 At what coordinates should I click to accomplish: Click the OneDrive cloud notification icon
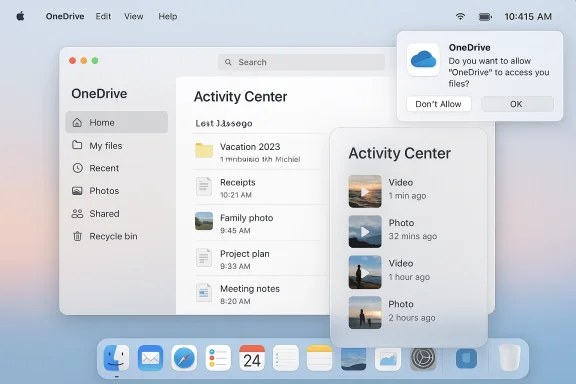[423, 60]
